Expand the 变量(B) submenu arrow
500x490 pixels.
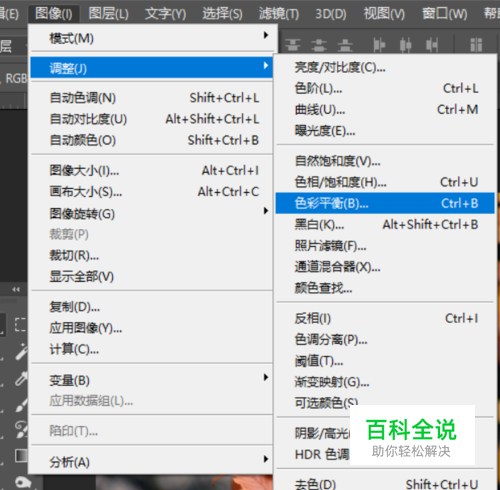(266, 377)
